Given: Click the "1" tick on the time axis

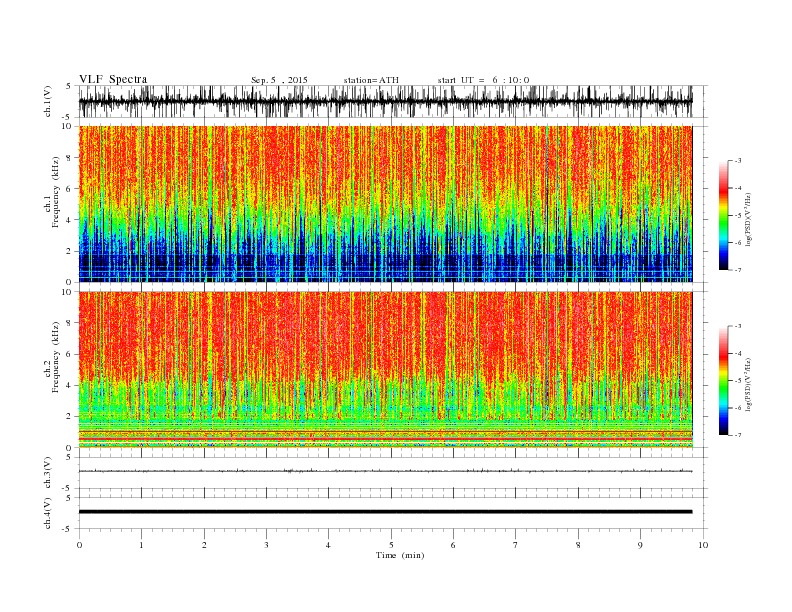Looking at the screenshot, I should tap(141, 545).
